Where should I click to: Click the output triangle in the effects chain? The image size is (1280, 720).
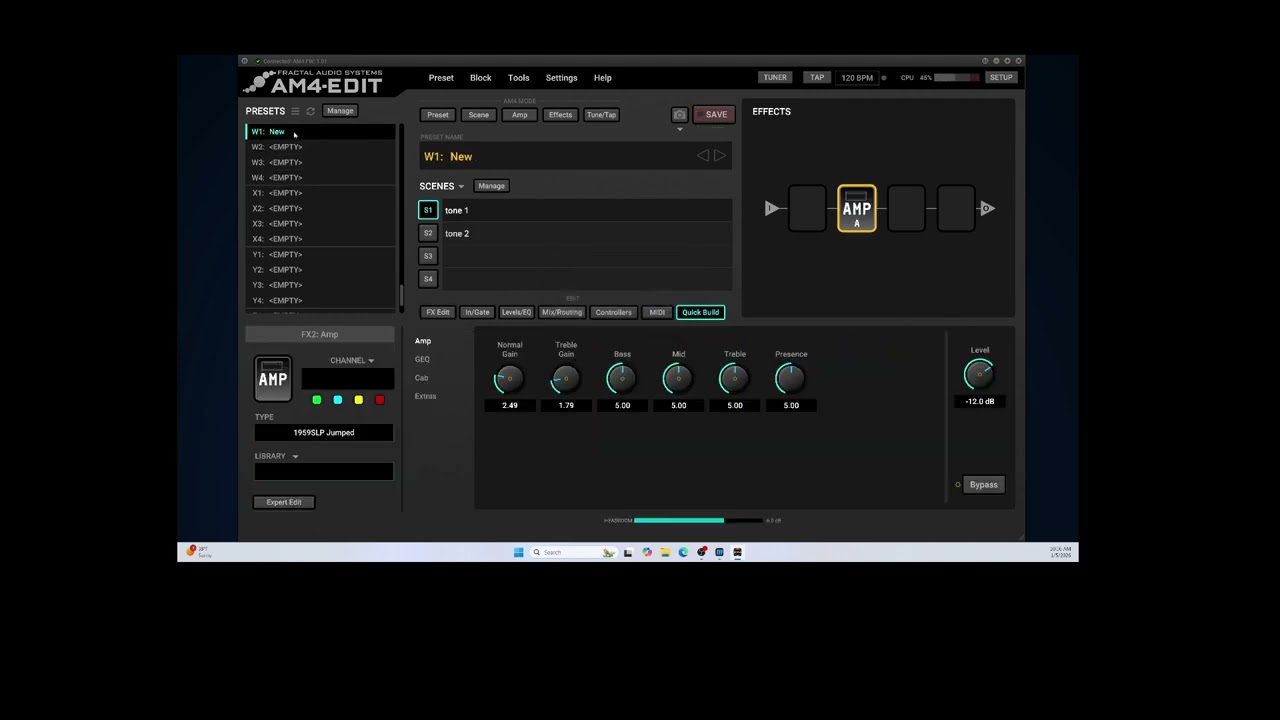coord(987,208)
